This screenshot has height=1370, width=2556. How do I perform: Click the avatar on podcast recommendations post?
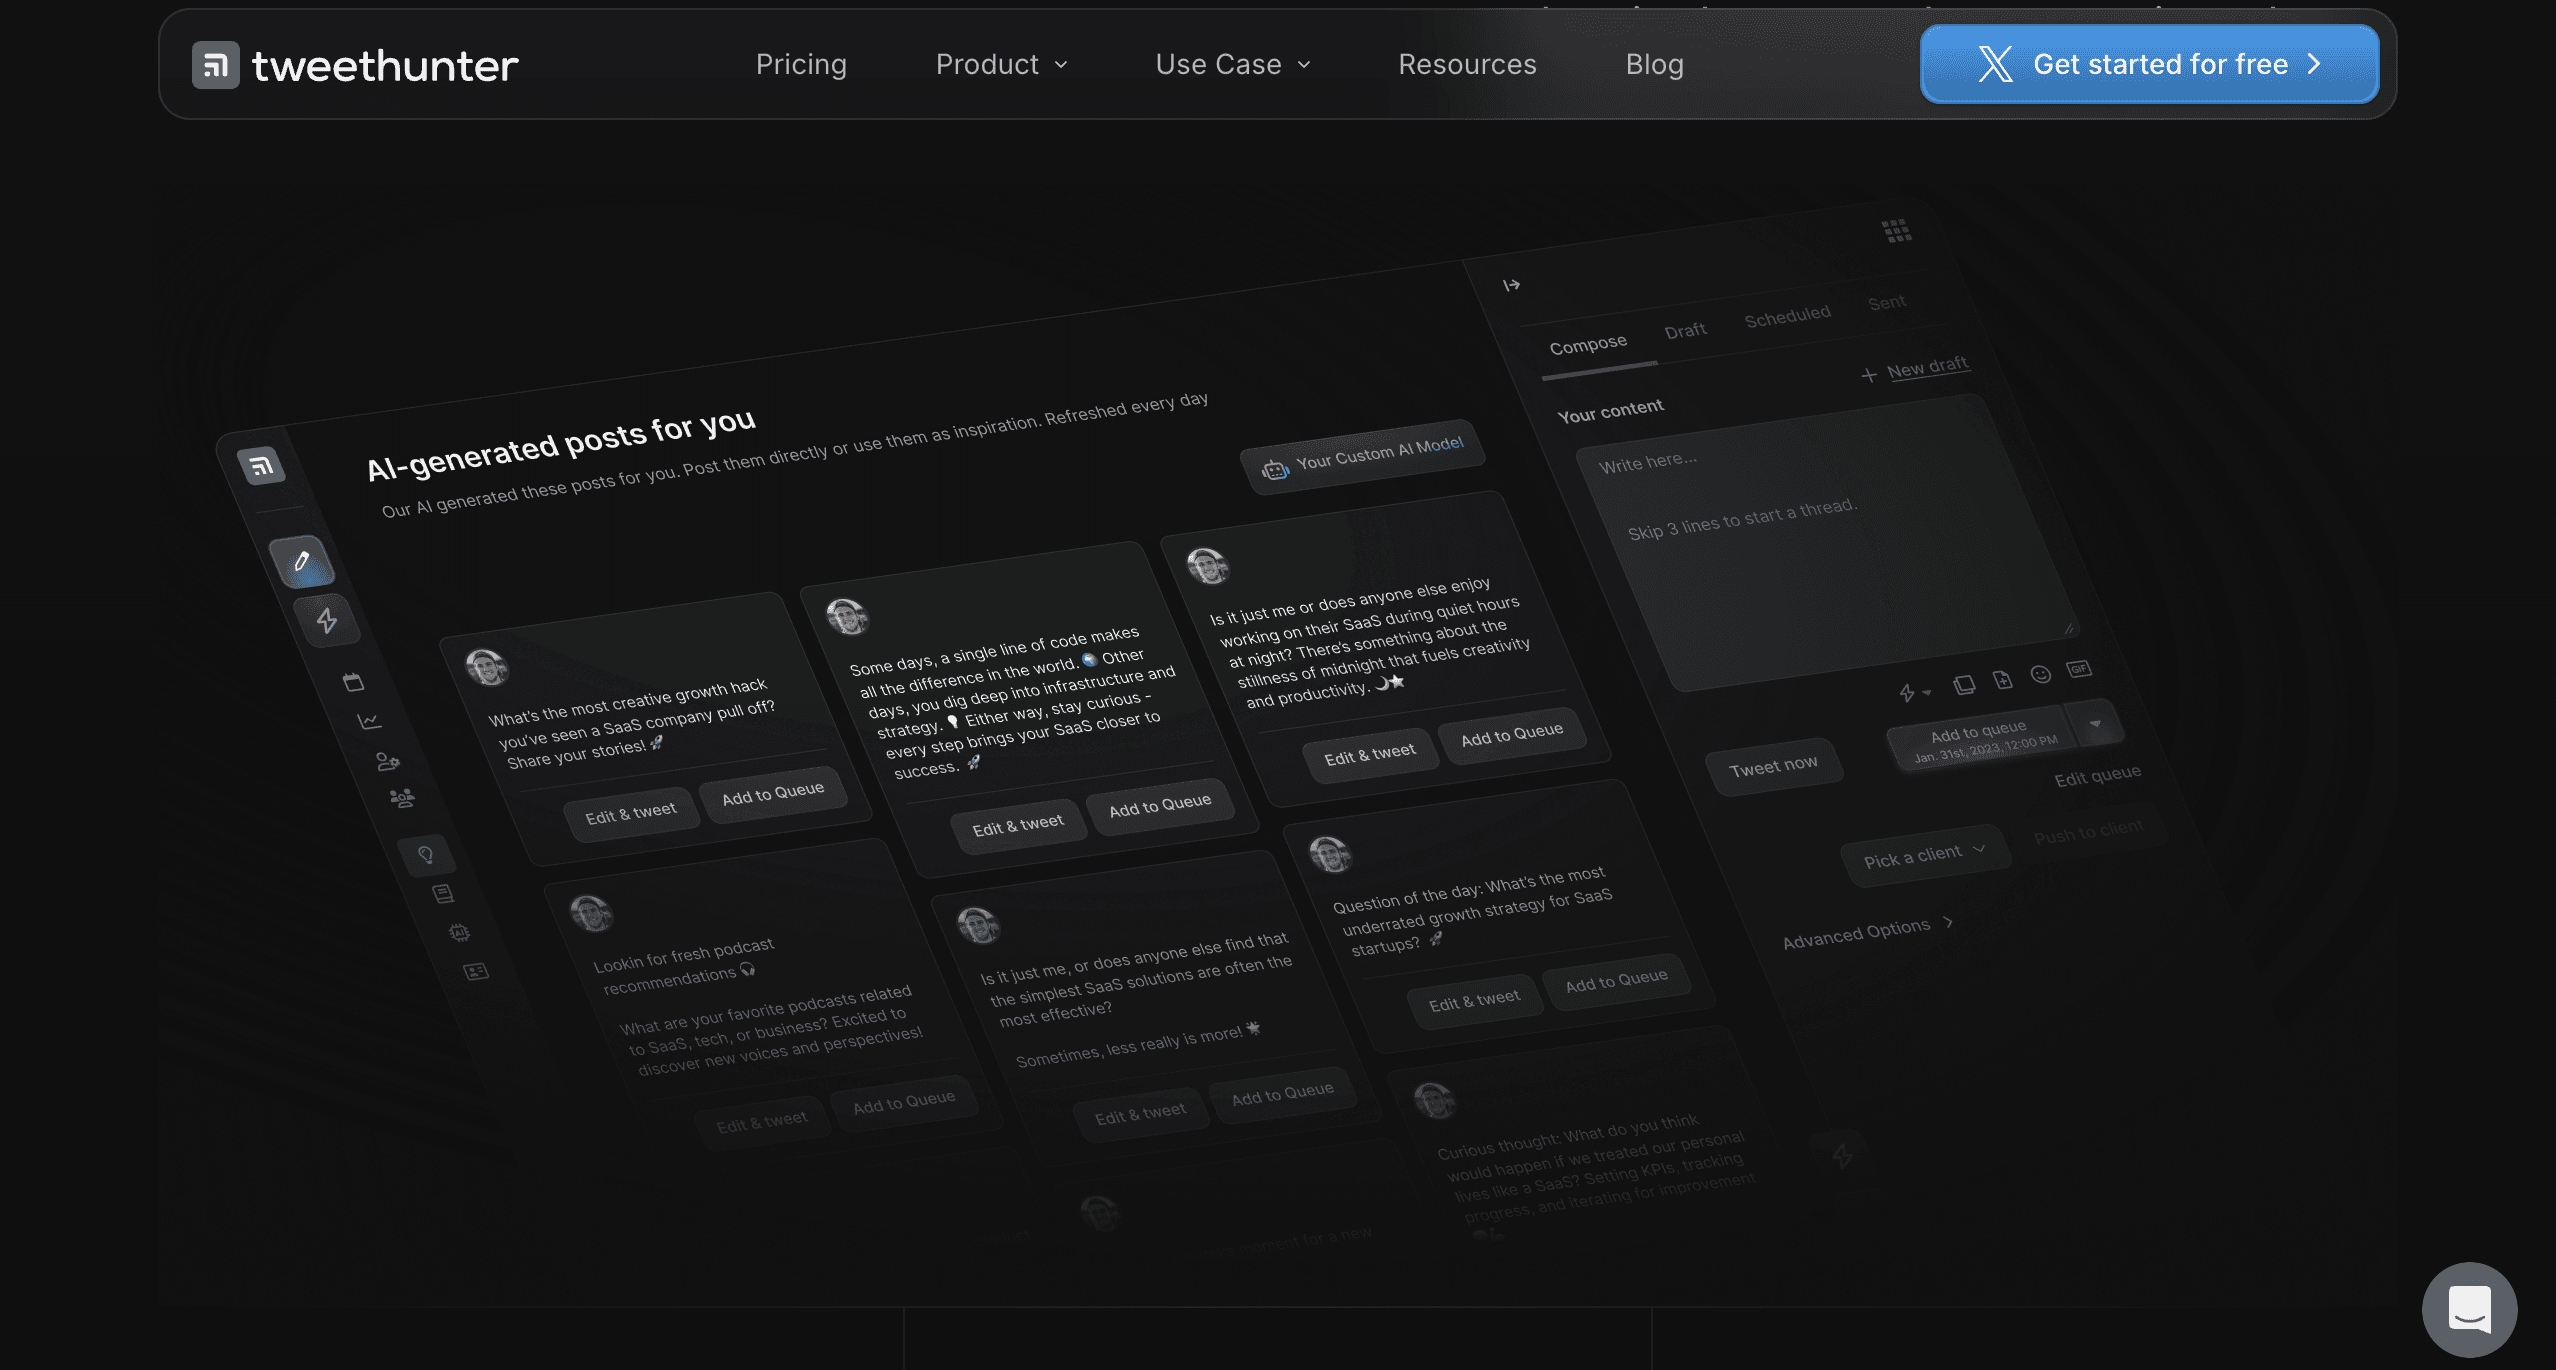pyautogui.click(x=591, y=913)
